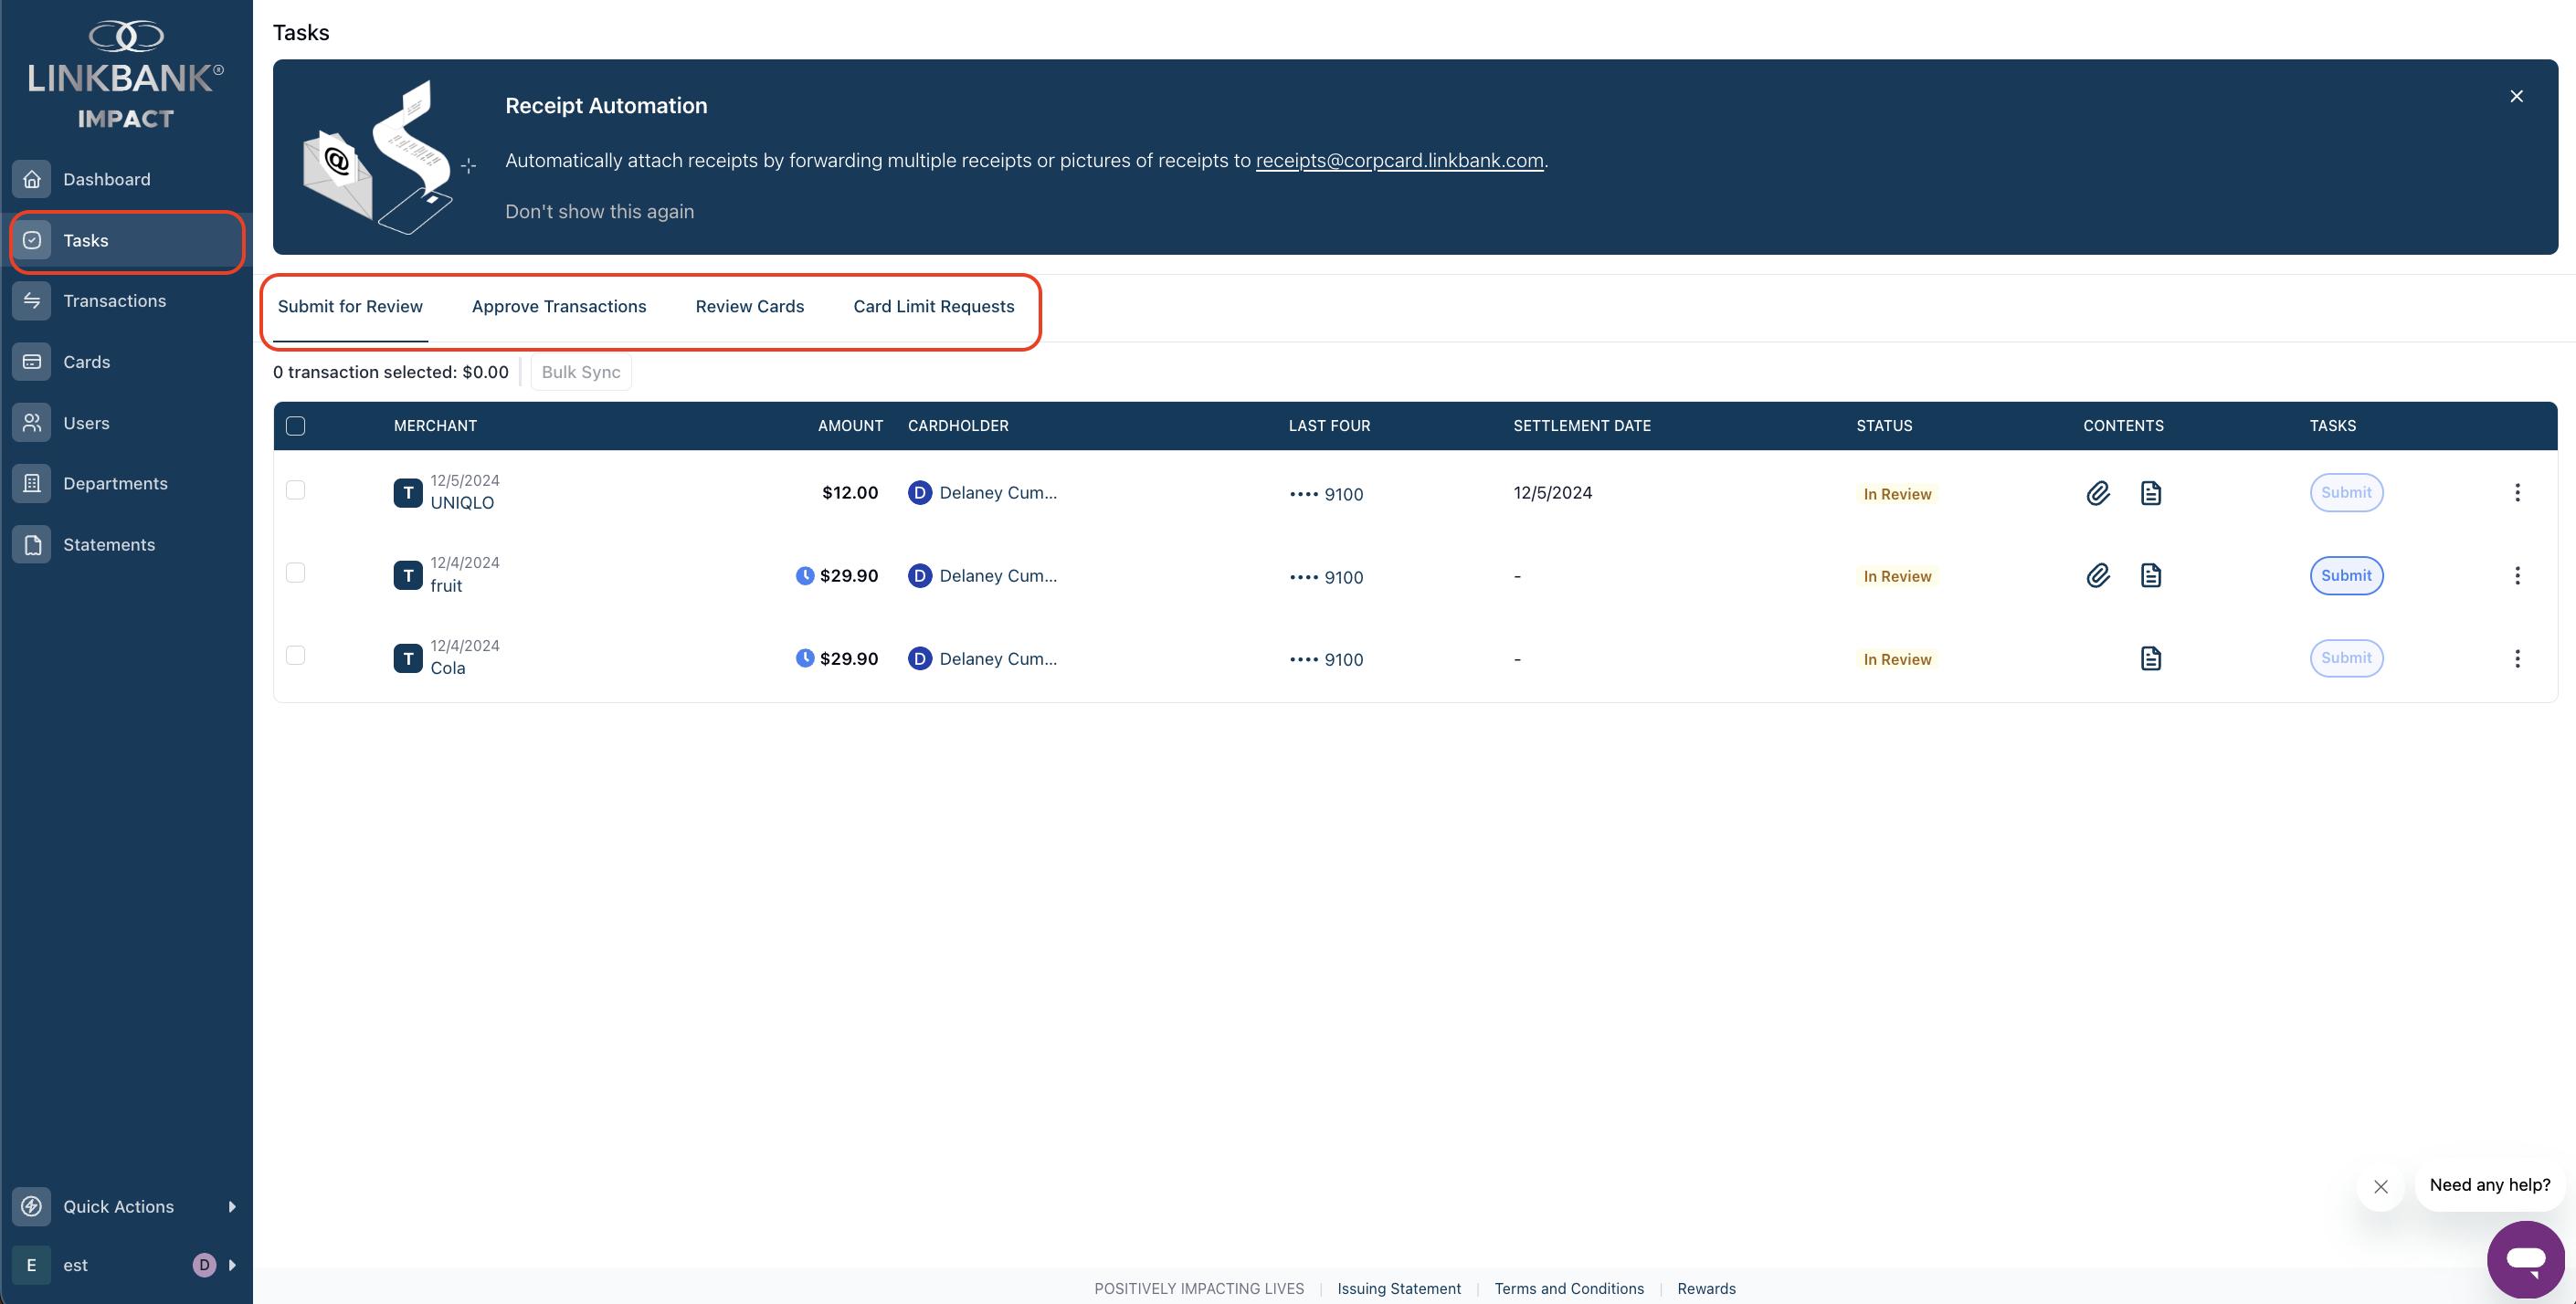Open the receipts@corpcard.linkbank.com email link
The image size is (2576, 1304).
(x=1399, y=161)
